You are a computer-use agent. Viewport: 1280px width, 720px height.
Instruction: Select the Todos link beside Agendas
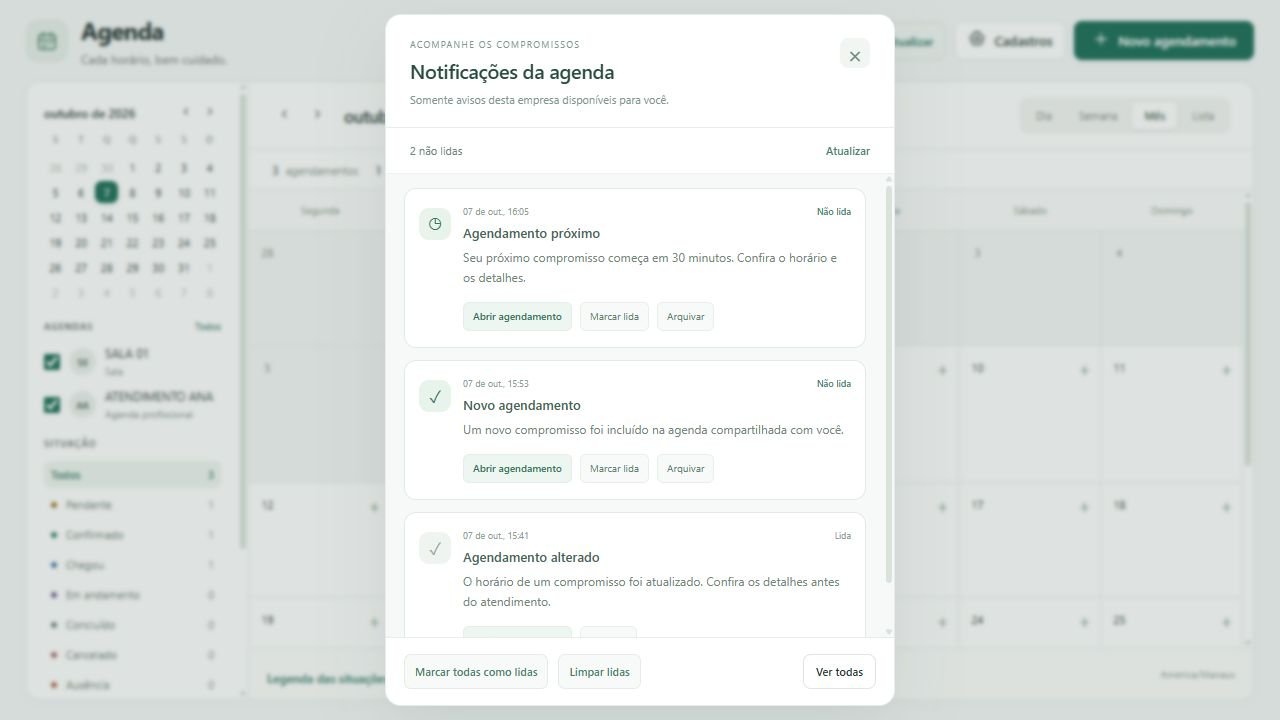pyautogui.click(x=208, y=327)
